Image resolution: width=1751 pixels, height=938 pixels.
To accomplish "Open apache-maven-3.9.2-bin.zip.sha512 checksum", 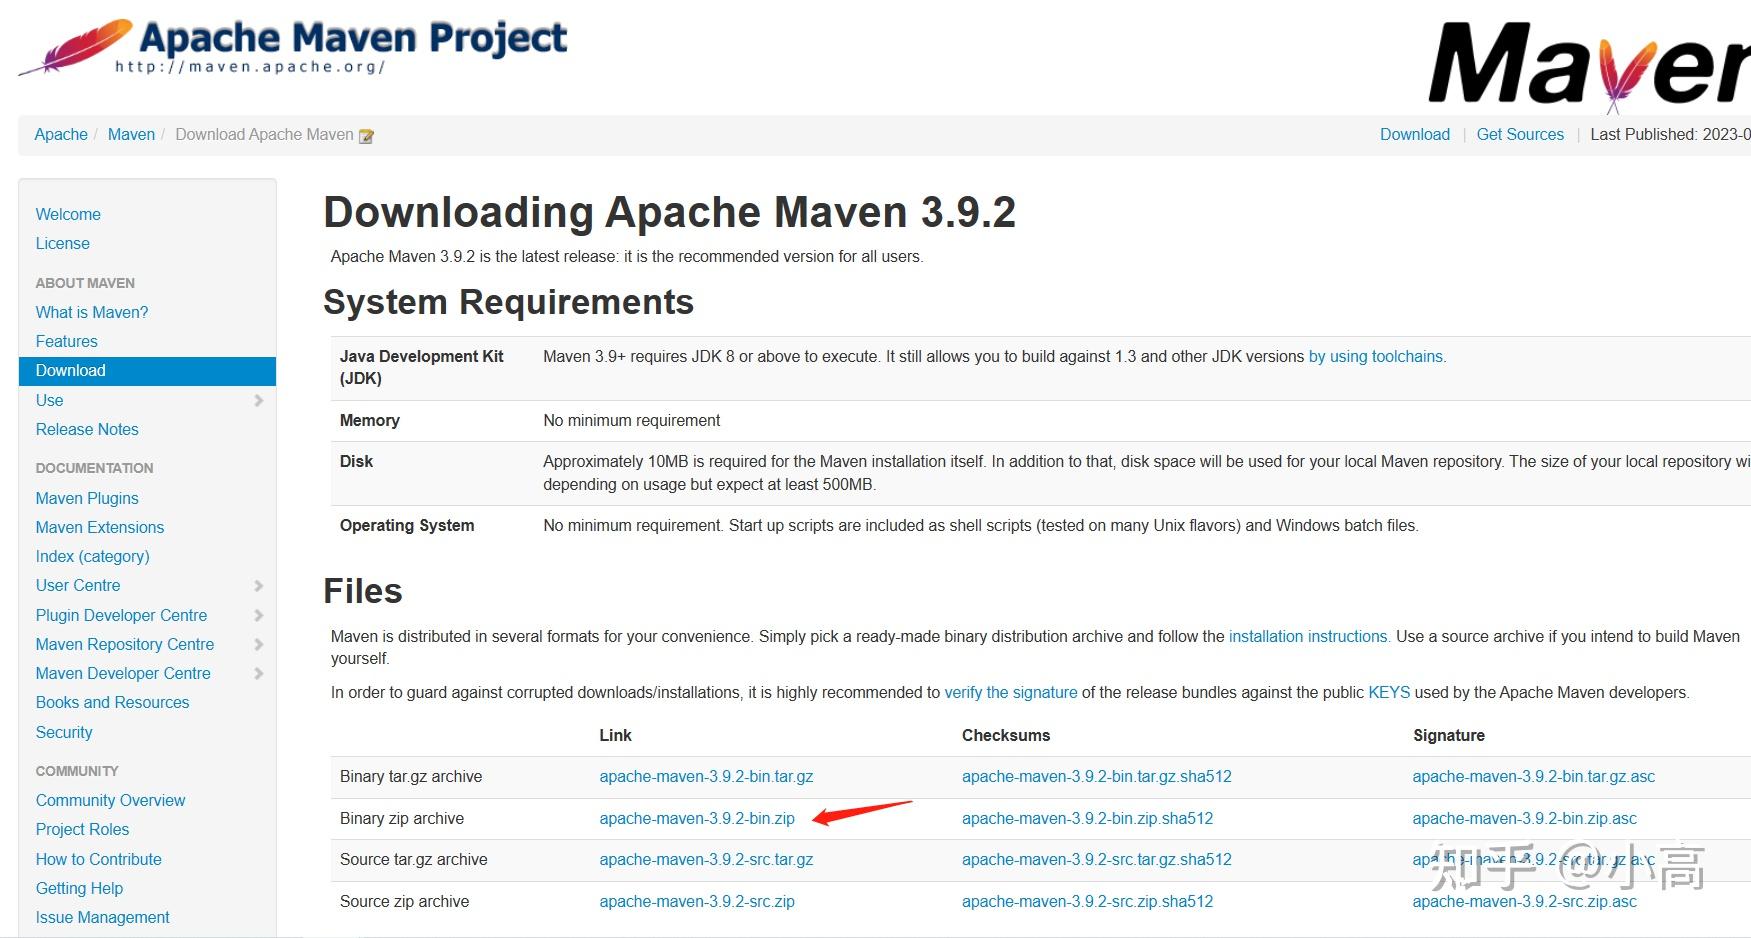I will click(1087, 818).
